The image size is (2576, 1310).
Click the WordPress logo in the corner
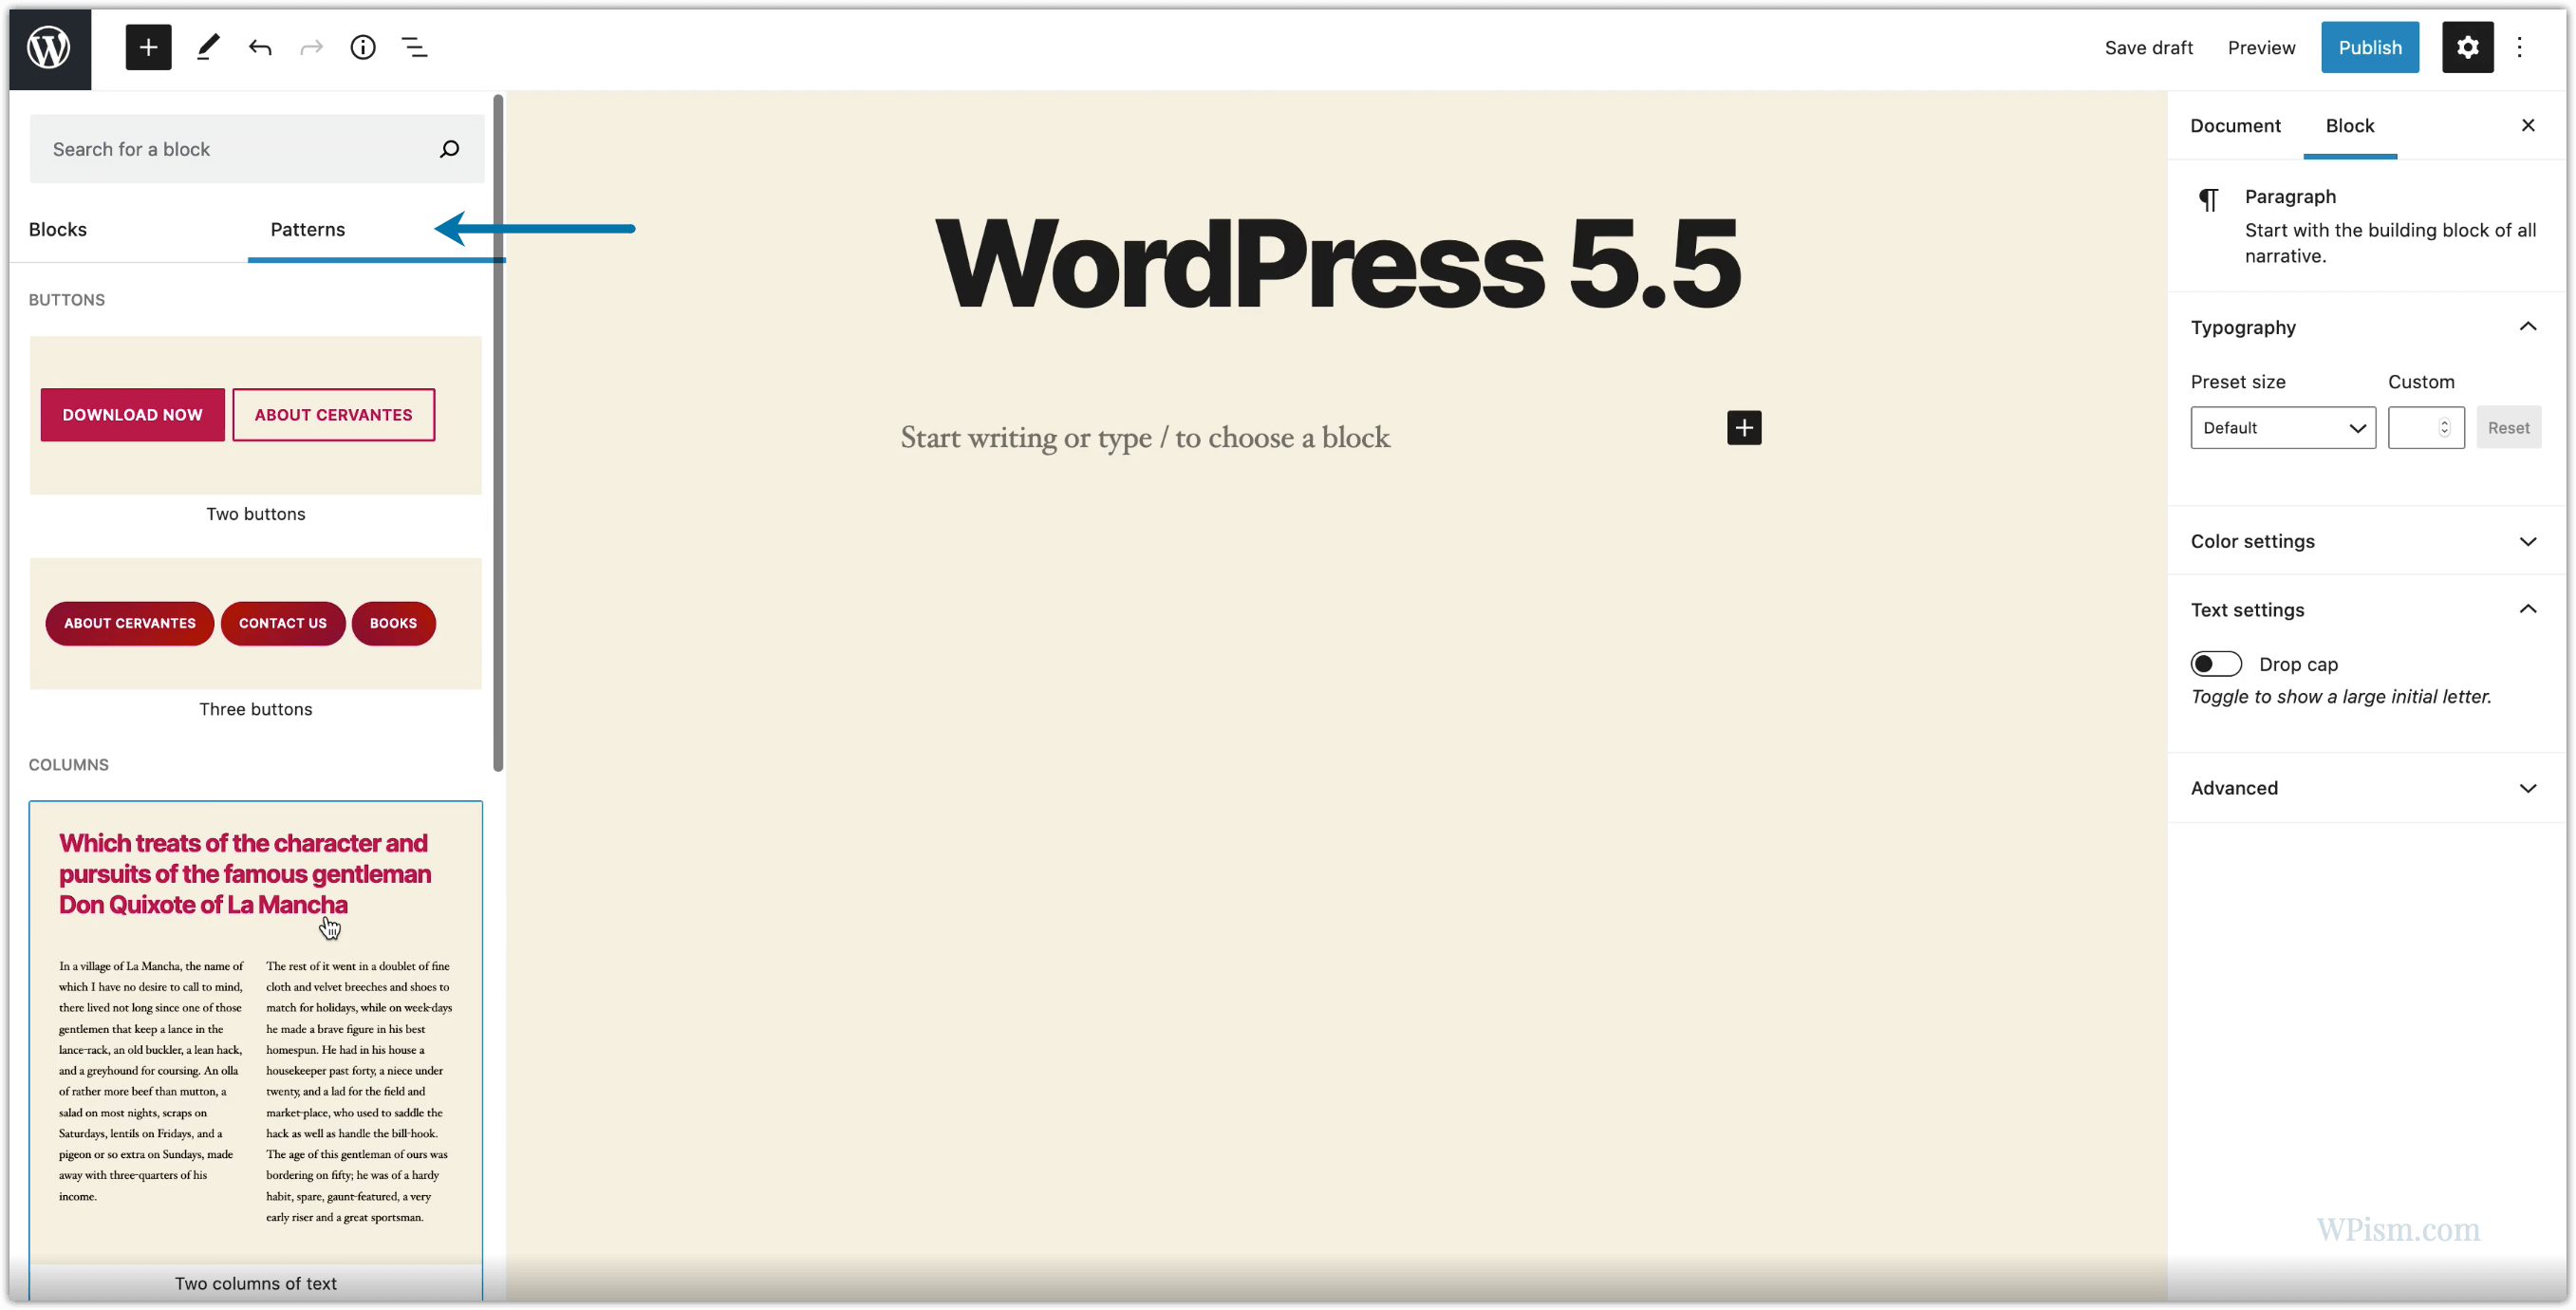coord(49,47)
